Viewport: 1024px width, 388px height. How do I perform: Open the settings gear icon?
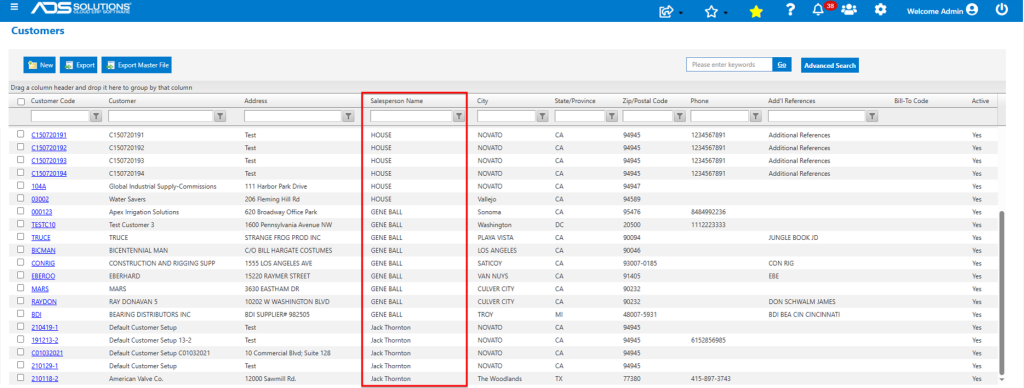click(x=880, y=10)
